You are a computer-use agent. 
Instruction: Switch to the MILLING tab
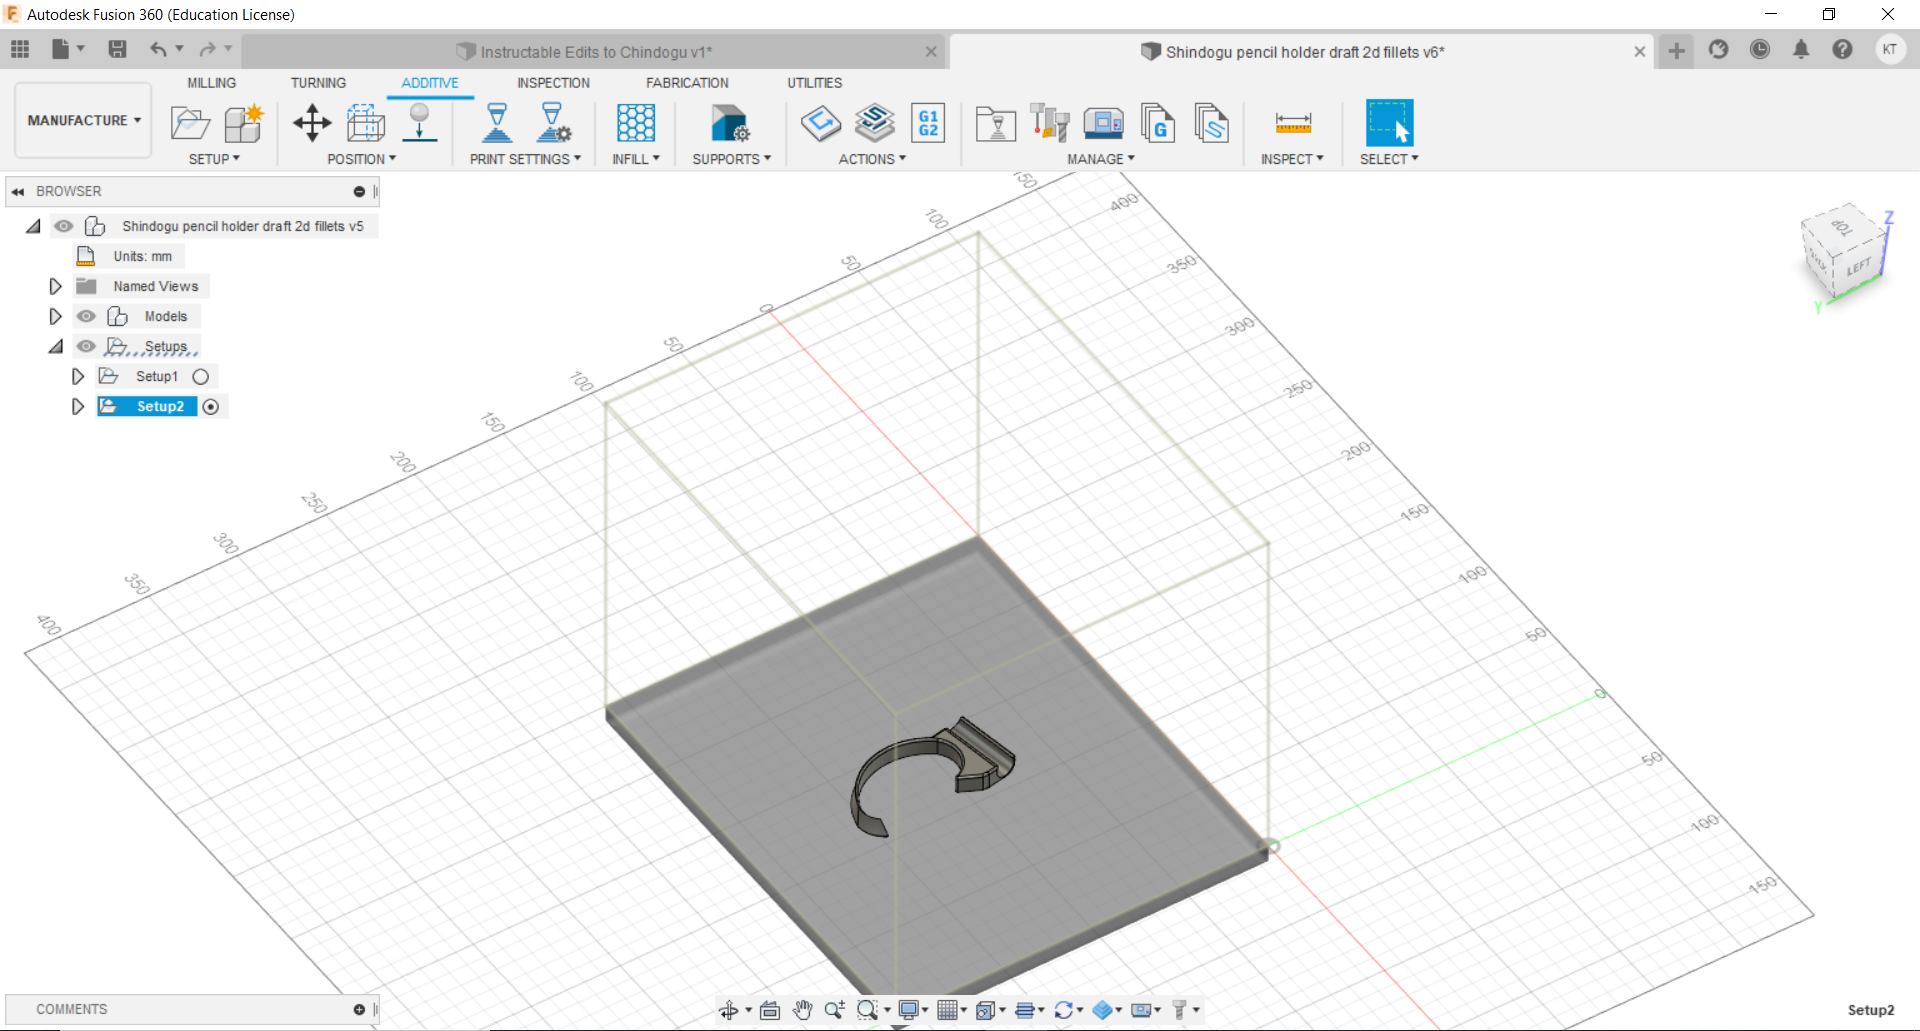(212, 83)
